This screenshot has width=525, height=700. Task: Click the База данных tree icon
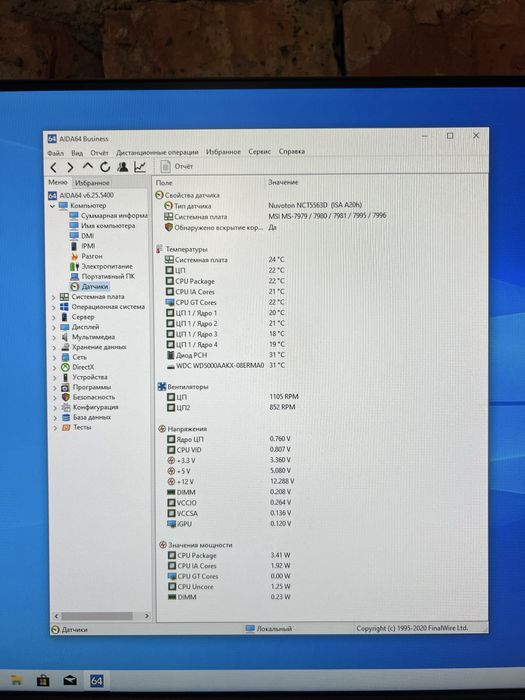click(66, 417)
